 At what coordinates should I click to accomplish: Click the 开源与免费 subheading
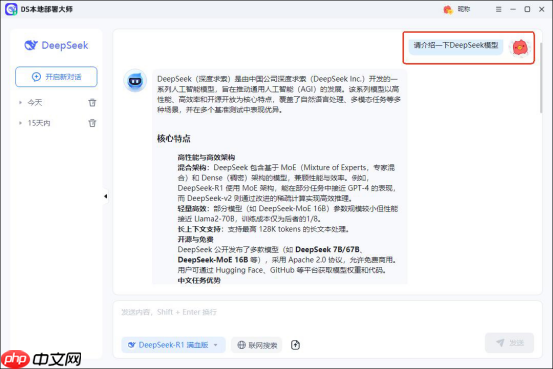tap(195, 240)
